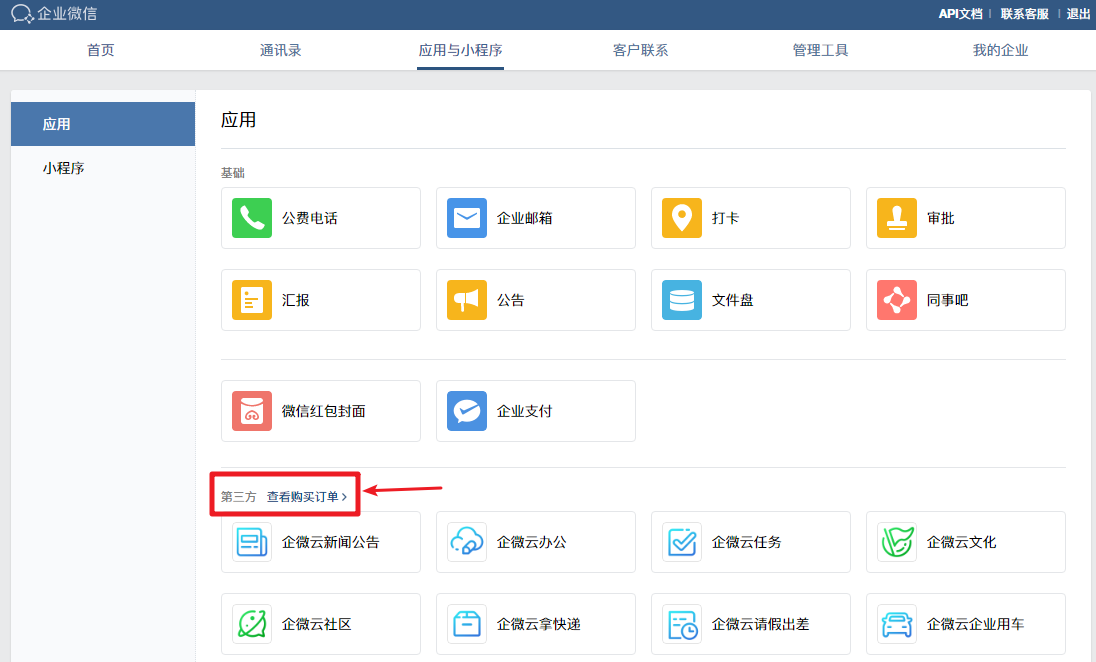Select 应用 in the left sidebar
This screenshot has width=1096, height=662.
click(103, 124)
